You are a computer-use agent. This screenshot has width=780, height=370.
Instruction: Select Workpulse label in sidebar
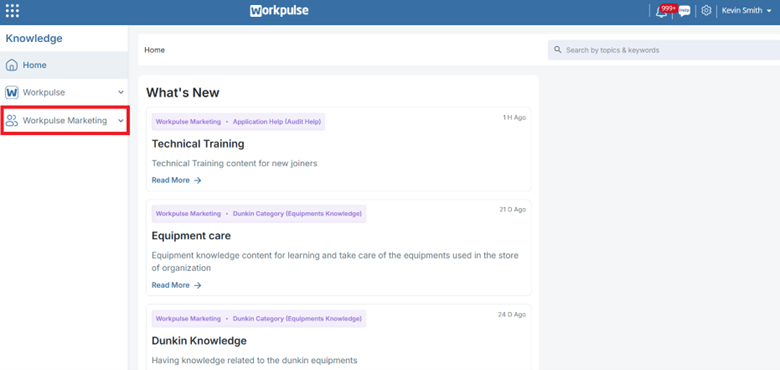[x=44, y=92]
